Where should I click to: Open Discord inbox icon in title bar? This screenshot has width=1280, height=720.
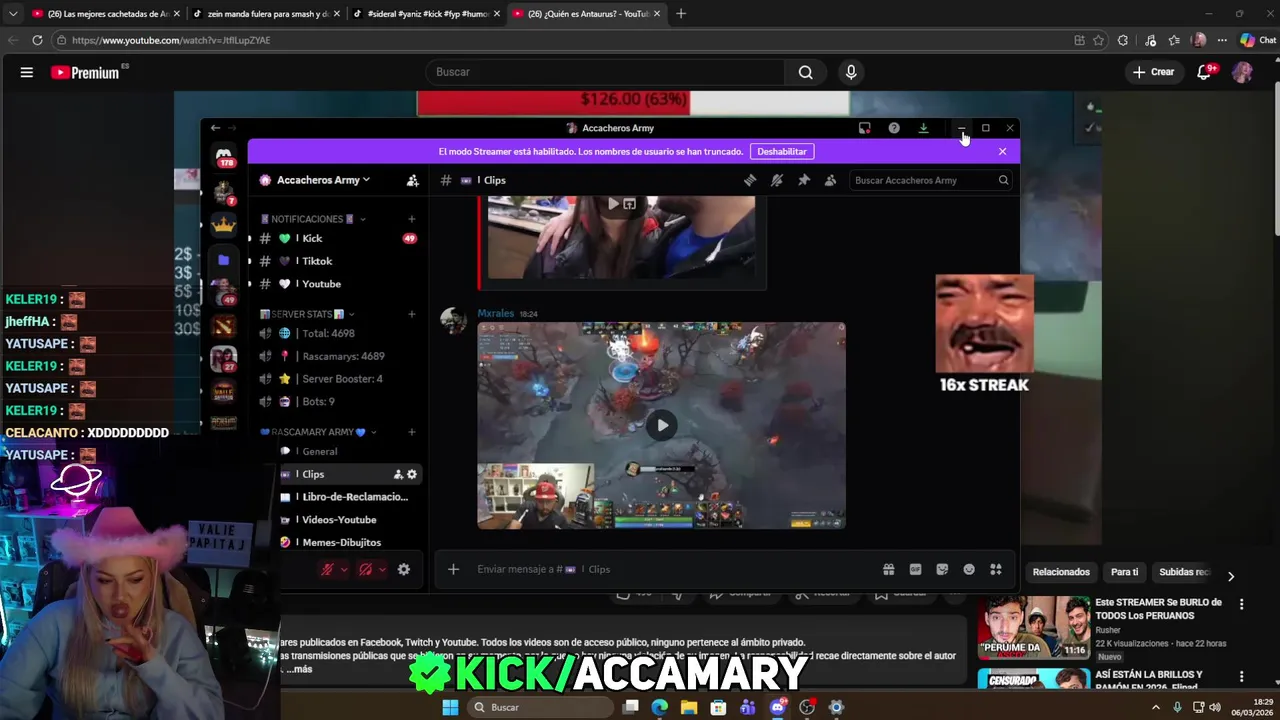click(x=865, y=128)
